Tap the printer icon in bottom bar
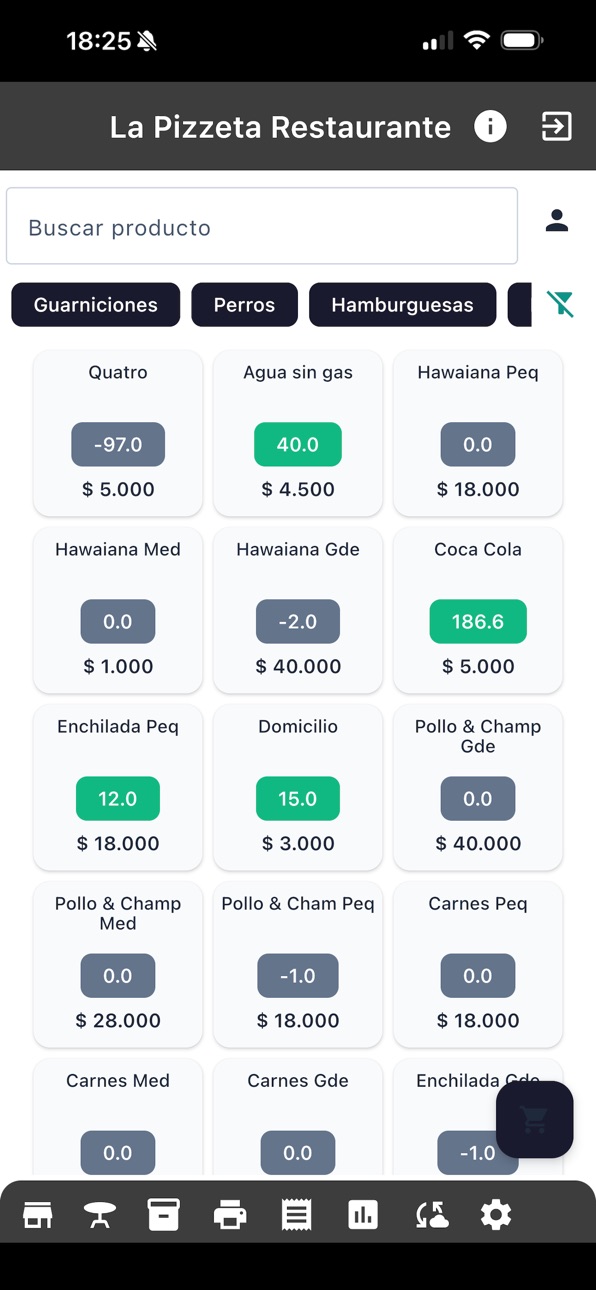Screen dimensions: 596x1290 230,1215
